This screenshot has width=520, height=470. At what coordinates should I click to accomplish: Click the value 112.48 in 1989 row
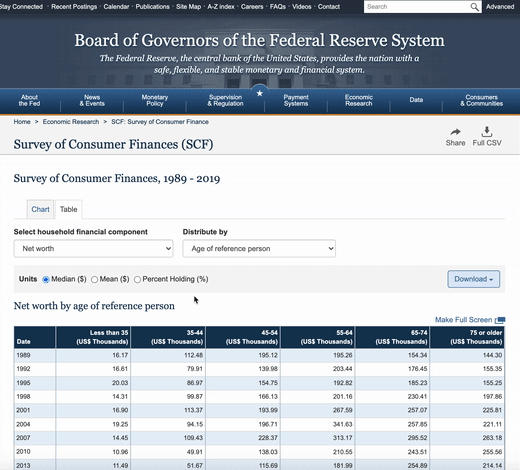point(193,355)
